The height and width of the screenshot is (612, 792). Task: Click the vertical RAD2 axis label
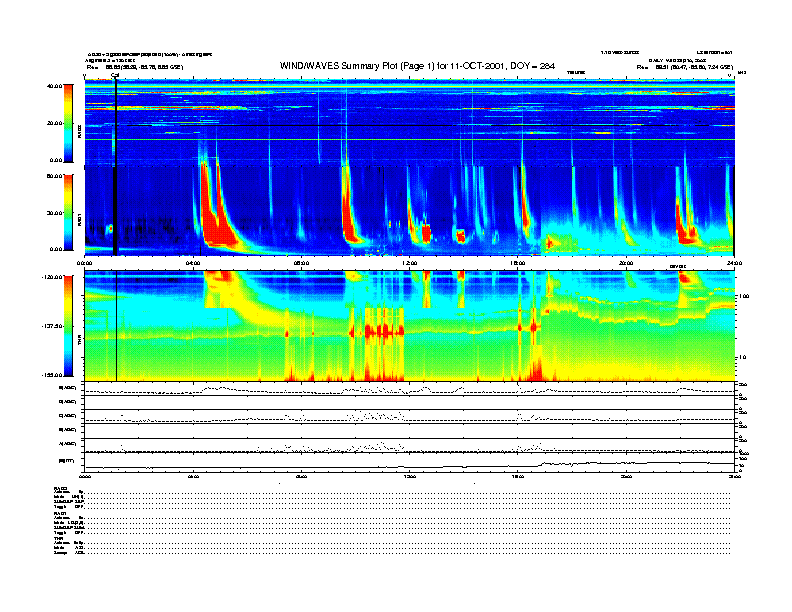click(x=79, y=132)
